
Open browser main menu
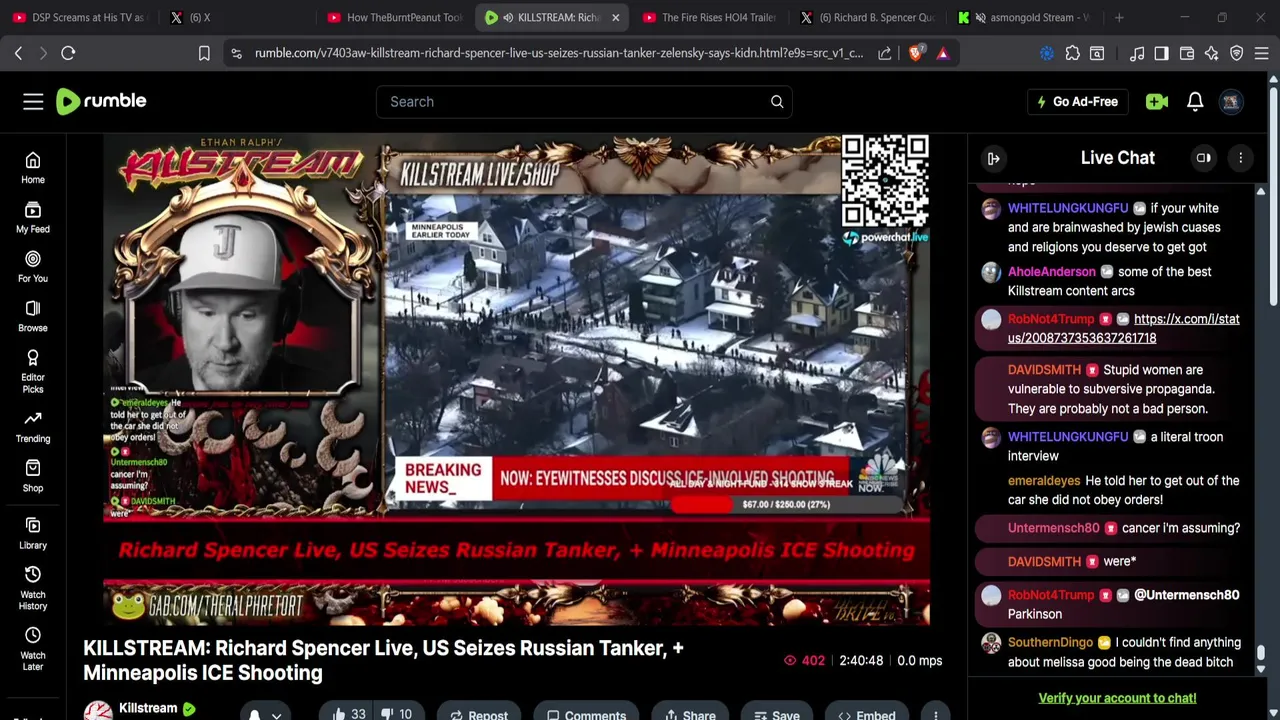pos(1263,53)
